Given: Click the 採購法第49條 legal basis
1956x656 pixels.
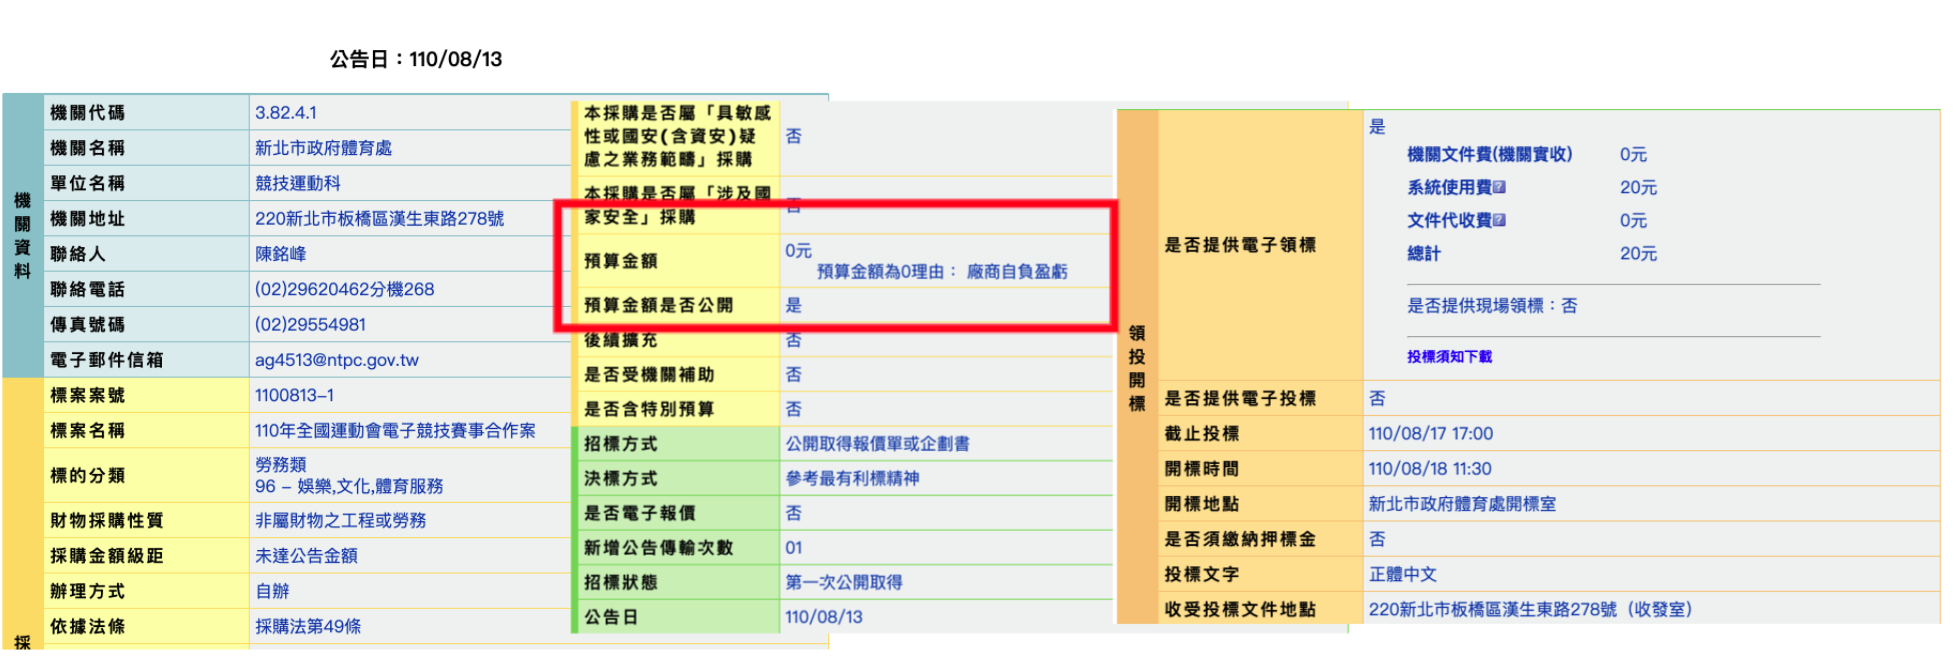Looking at the screenshot, I should click(x=308, y=626).
